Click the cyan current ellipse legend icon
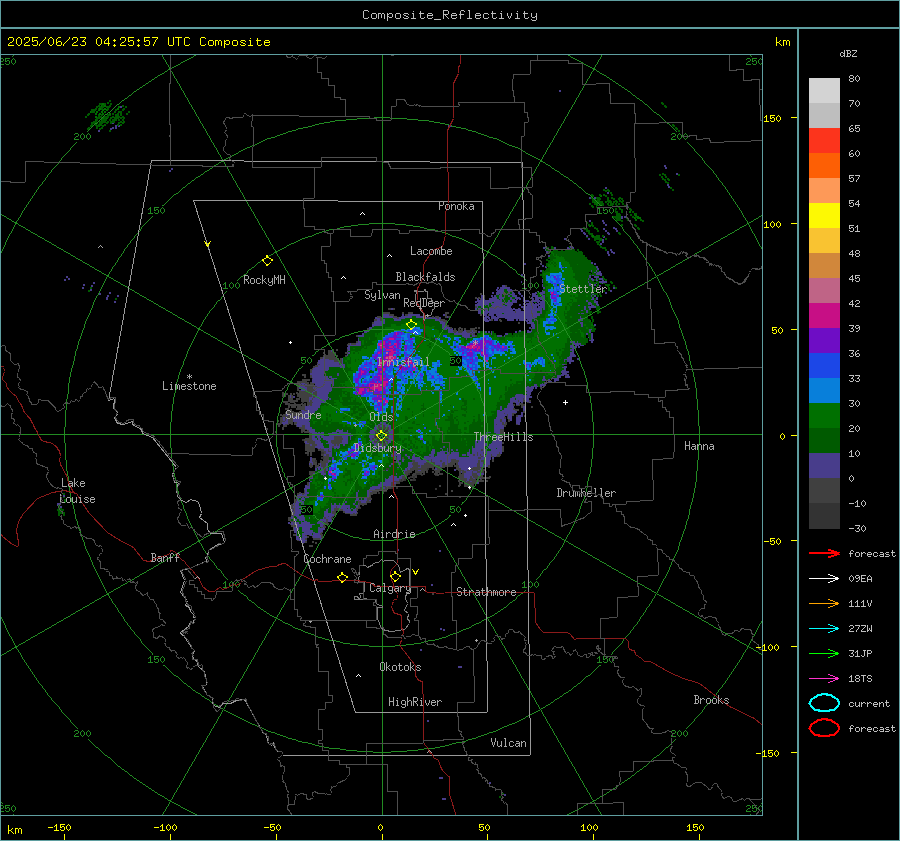This screenshot has height=841, width=900. coord(824,703)
